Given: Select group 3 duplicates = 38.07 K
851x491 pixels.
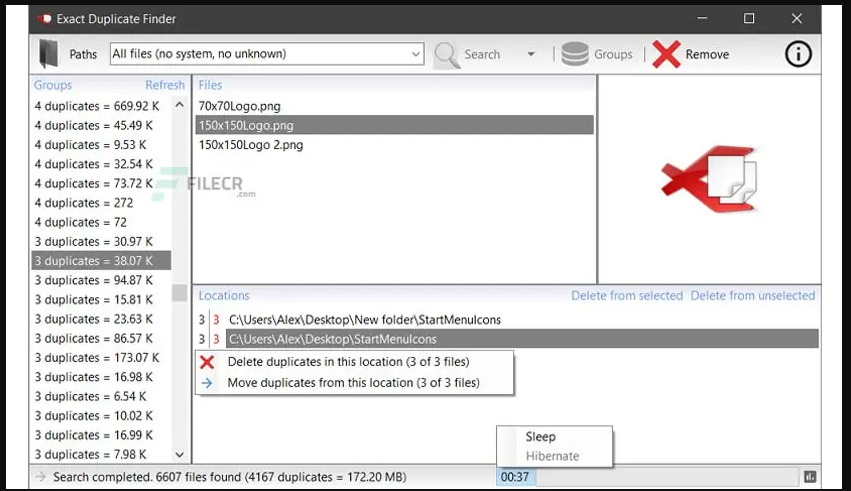Looking at the screenshot, I should tap(101, 261).
